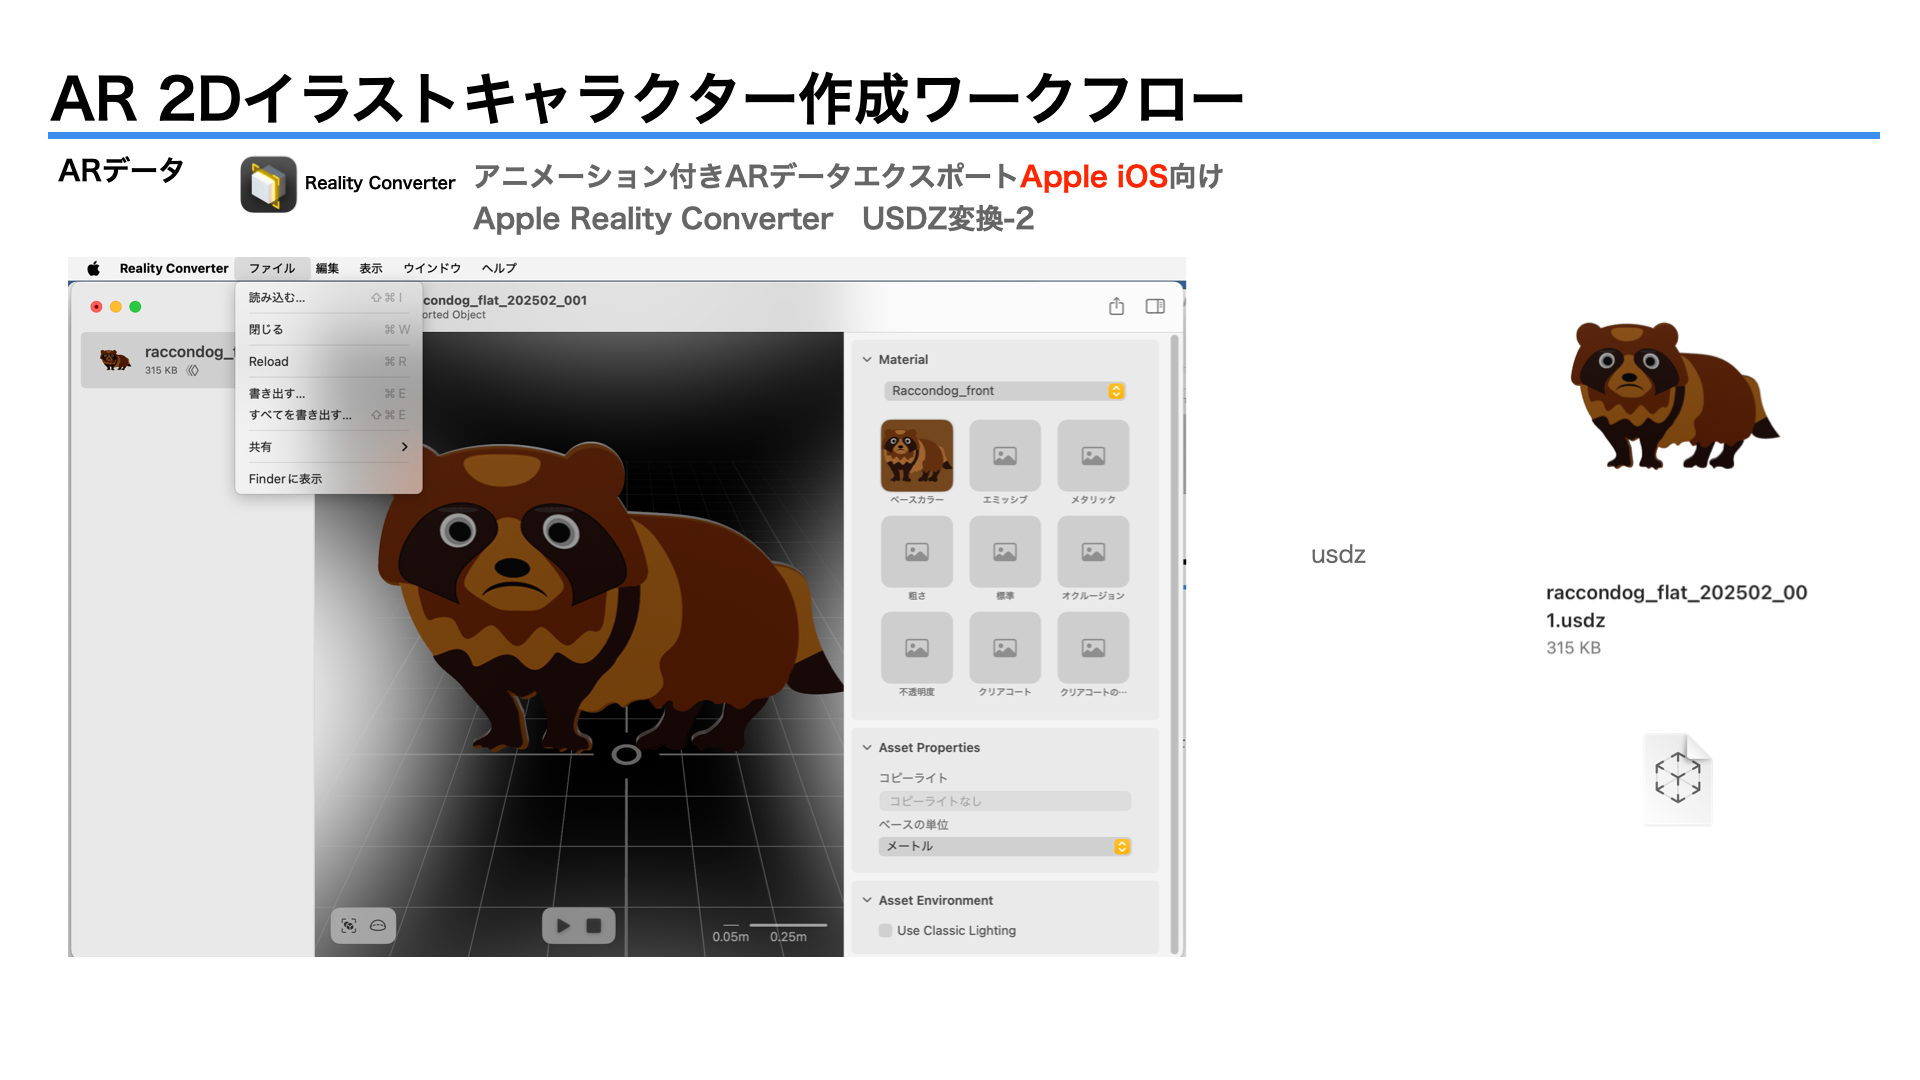This screenshot has height=1080, width=1920.
Task: Click the raccoon icon in the sidebar item
Action: (x=116, y=359)
